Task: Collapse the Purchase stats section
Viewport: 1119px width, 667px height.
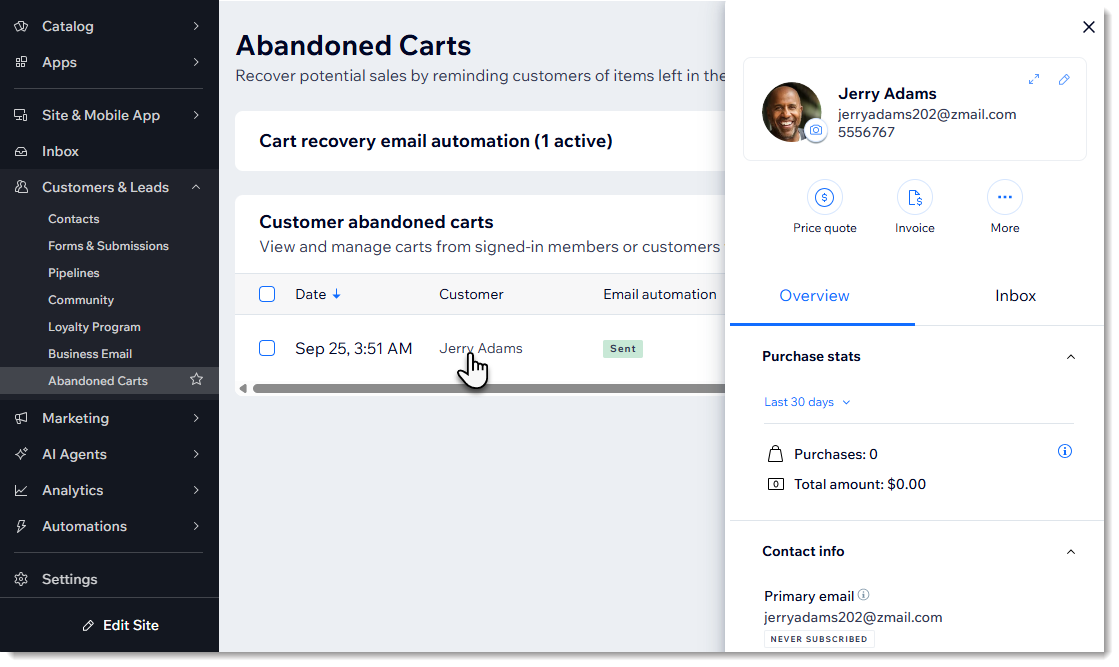Action: [x=1070, y=357]
